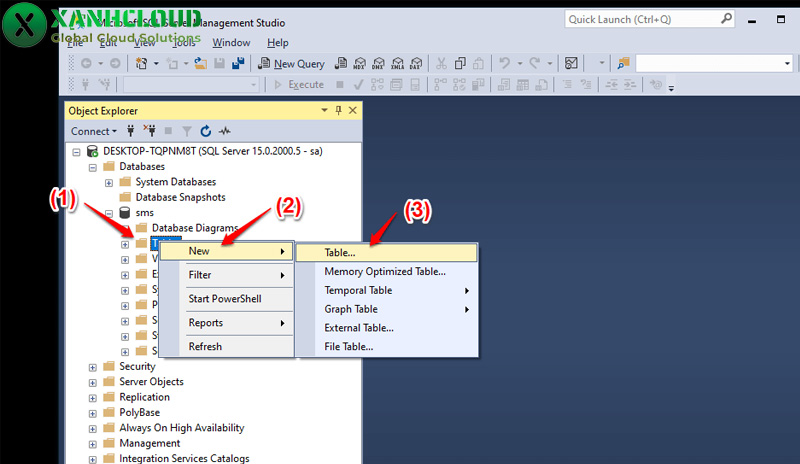Screen dimensions: 800x464
Task: Open toolbar options overflow arrow
Action: point(671,88)
